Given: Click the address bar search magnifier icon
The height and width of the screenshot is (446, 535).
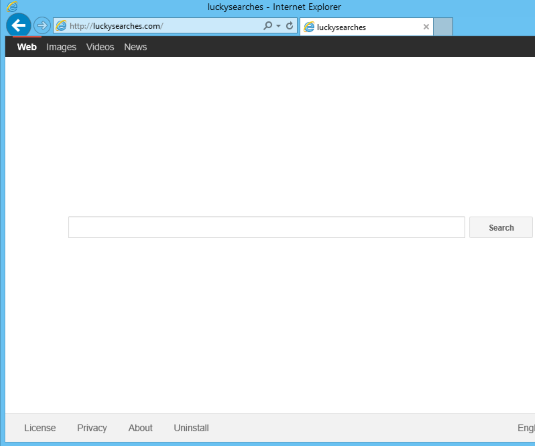Looking at the screenshot, I should click(x=268, y=26).
